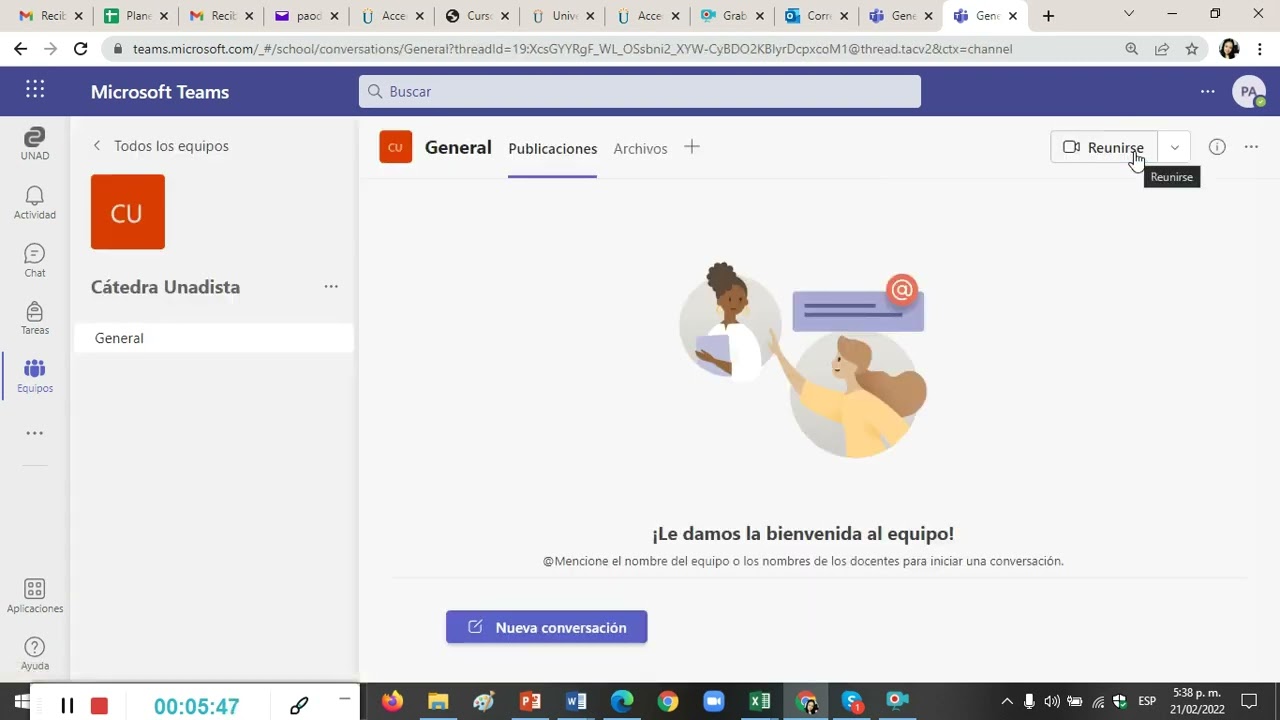
Task: Open Windows notification center
Action: coord(1249,701)
